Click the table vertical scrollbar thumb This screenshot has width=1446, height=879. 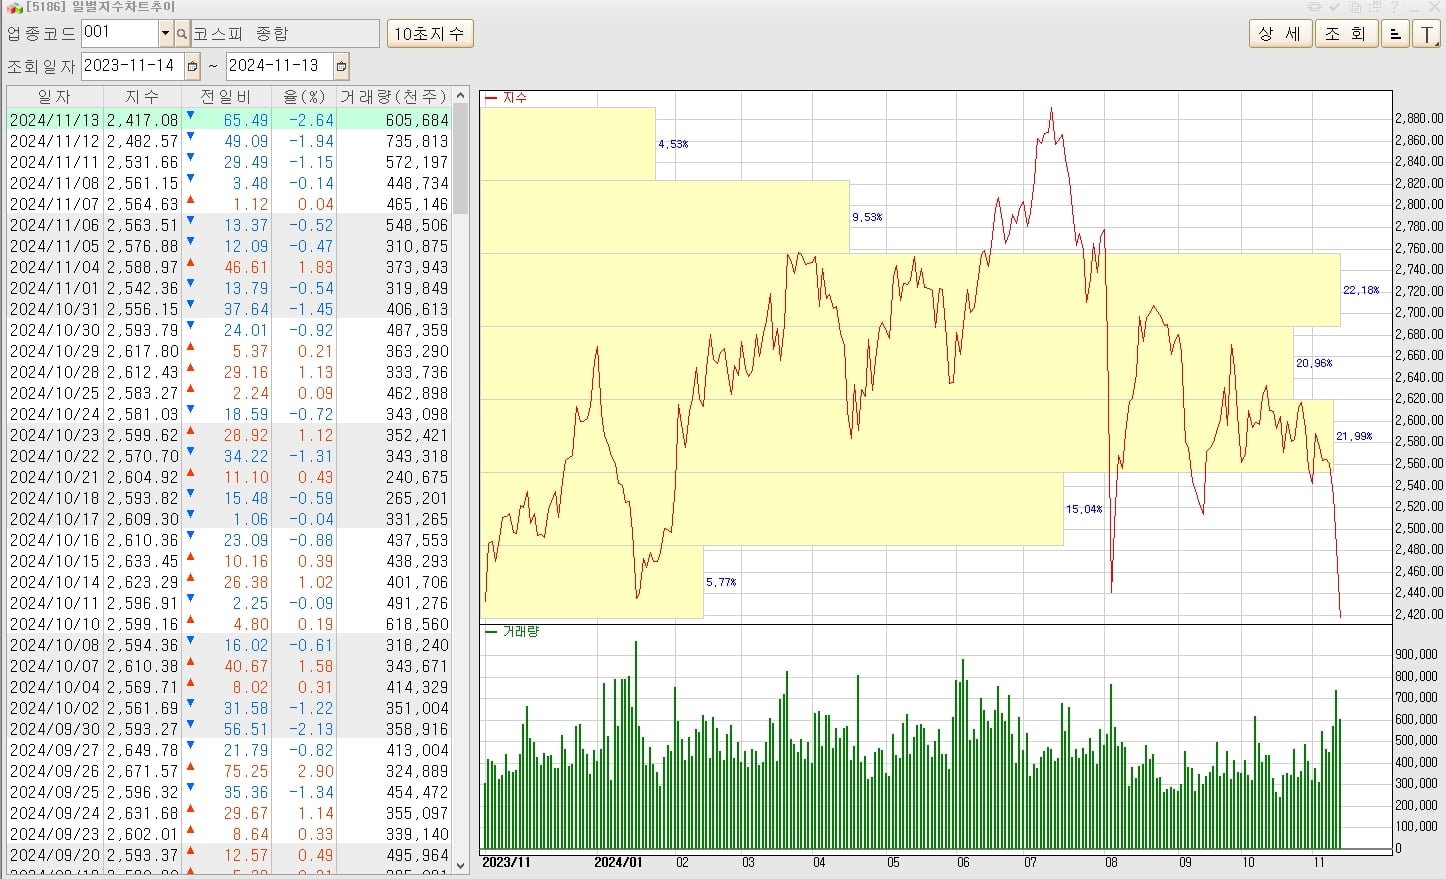tap(461, 160)
